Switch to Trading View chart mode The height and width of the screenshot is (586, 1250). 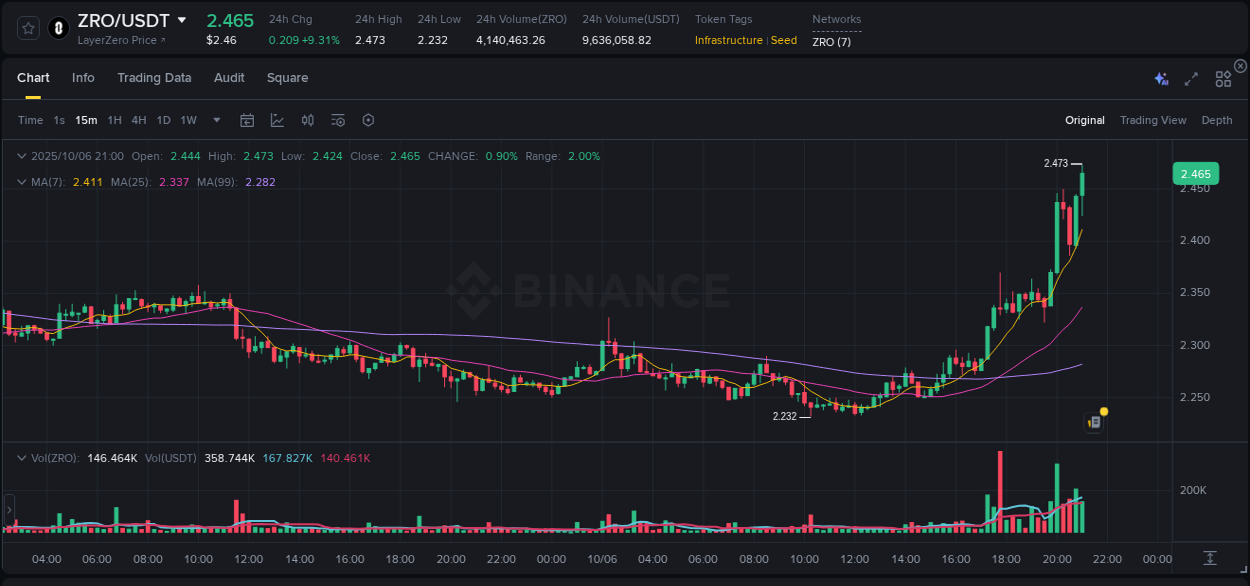point(1153,120)
